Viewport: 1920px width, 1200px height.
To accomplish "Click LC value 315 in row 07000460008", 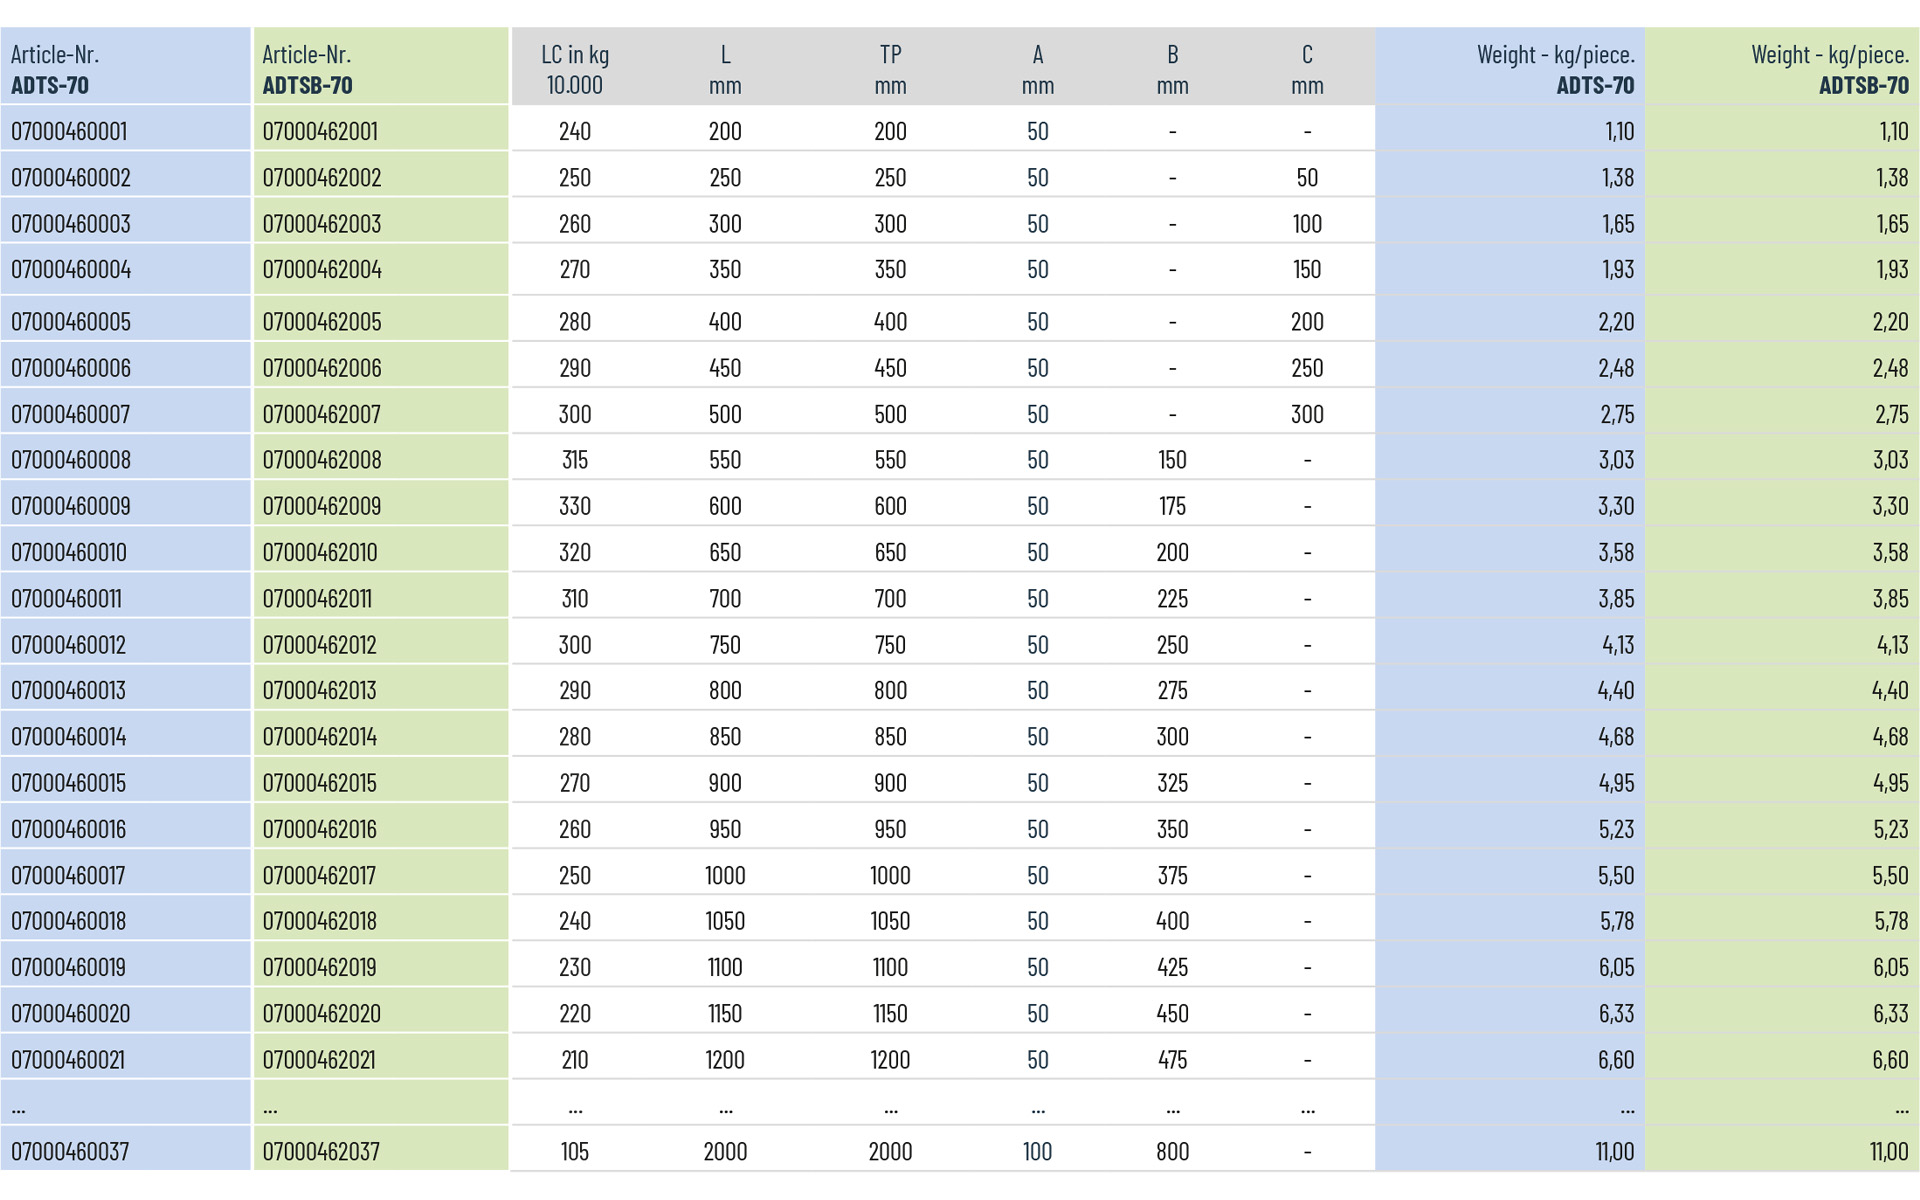I will [575, 460].
